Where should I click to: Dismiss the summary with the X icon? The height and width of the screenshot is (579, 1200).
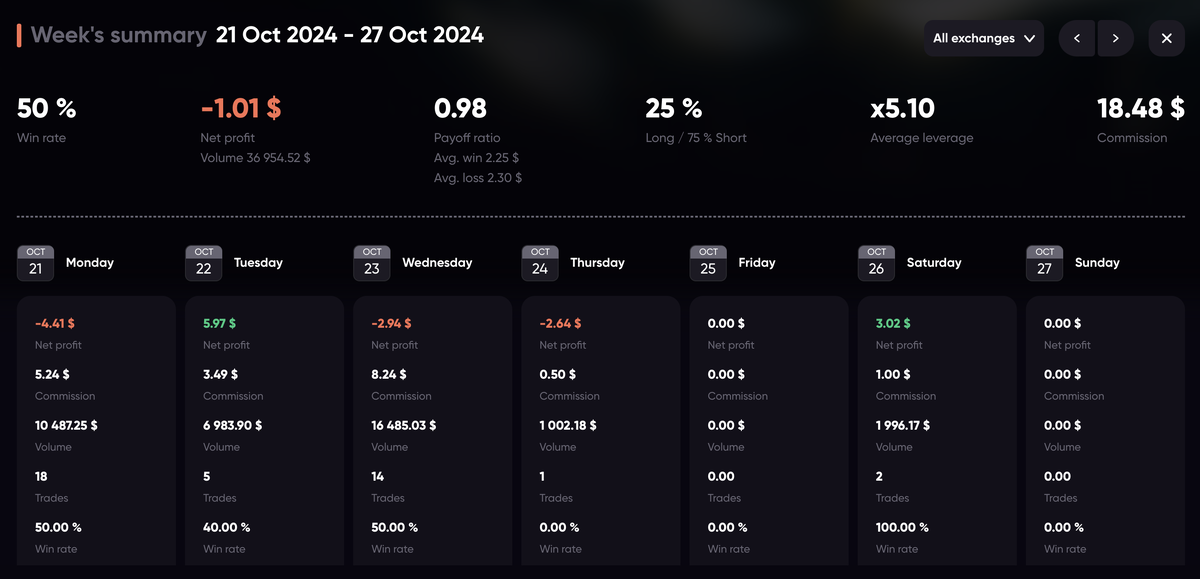(1165, 38)
